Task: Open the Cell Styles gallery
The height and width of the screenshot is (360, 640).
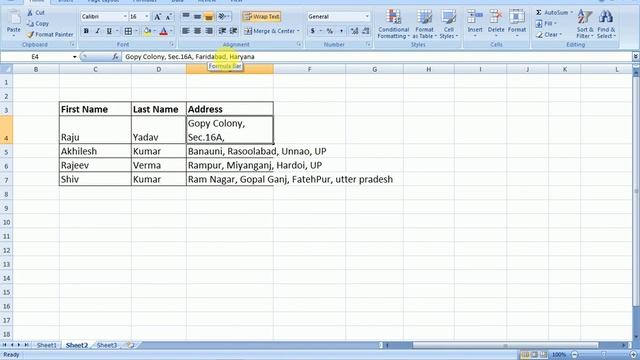Action: pyautogui.click(x=449, y=24)
